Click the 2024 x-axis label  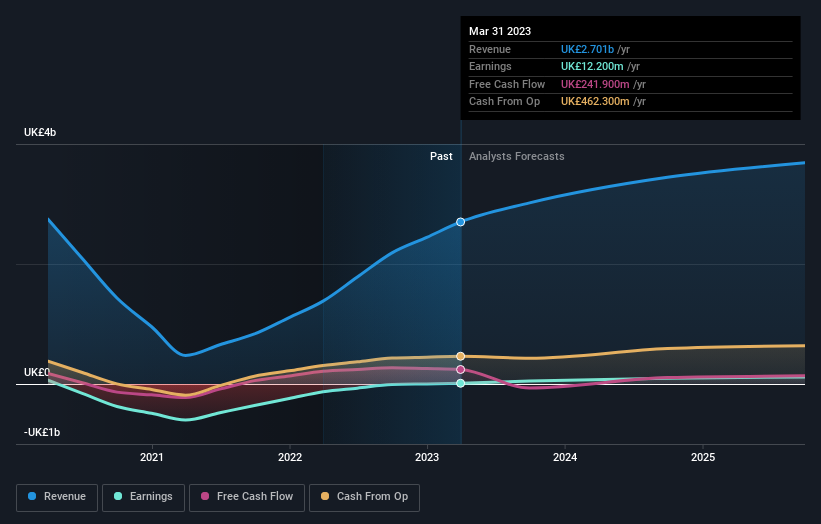click(x=565, y=458)
